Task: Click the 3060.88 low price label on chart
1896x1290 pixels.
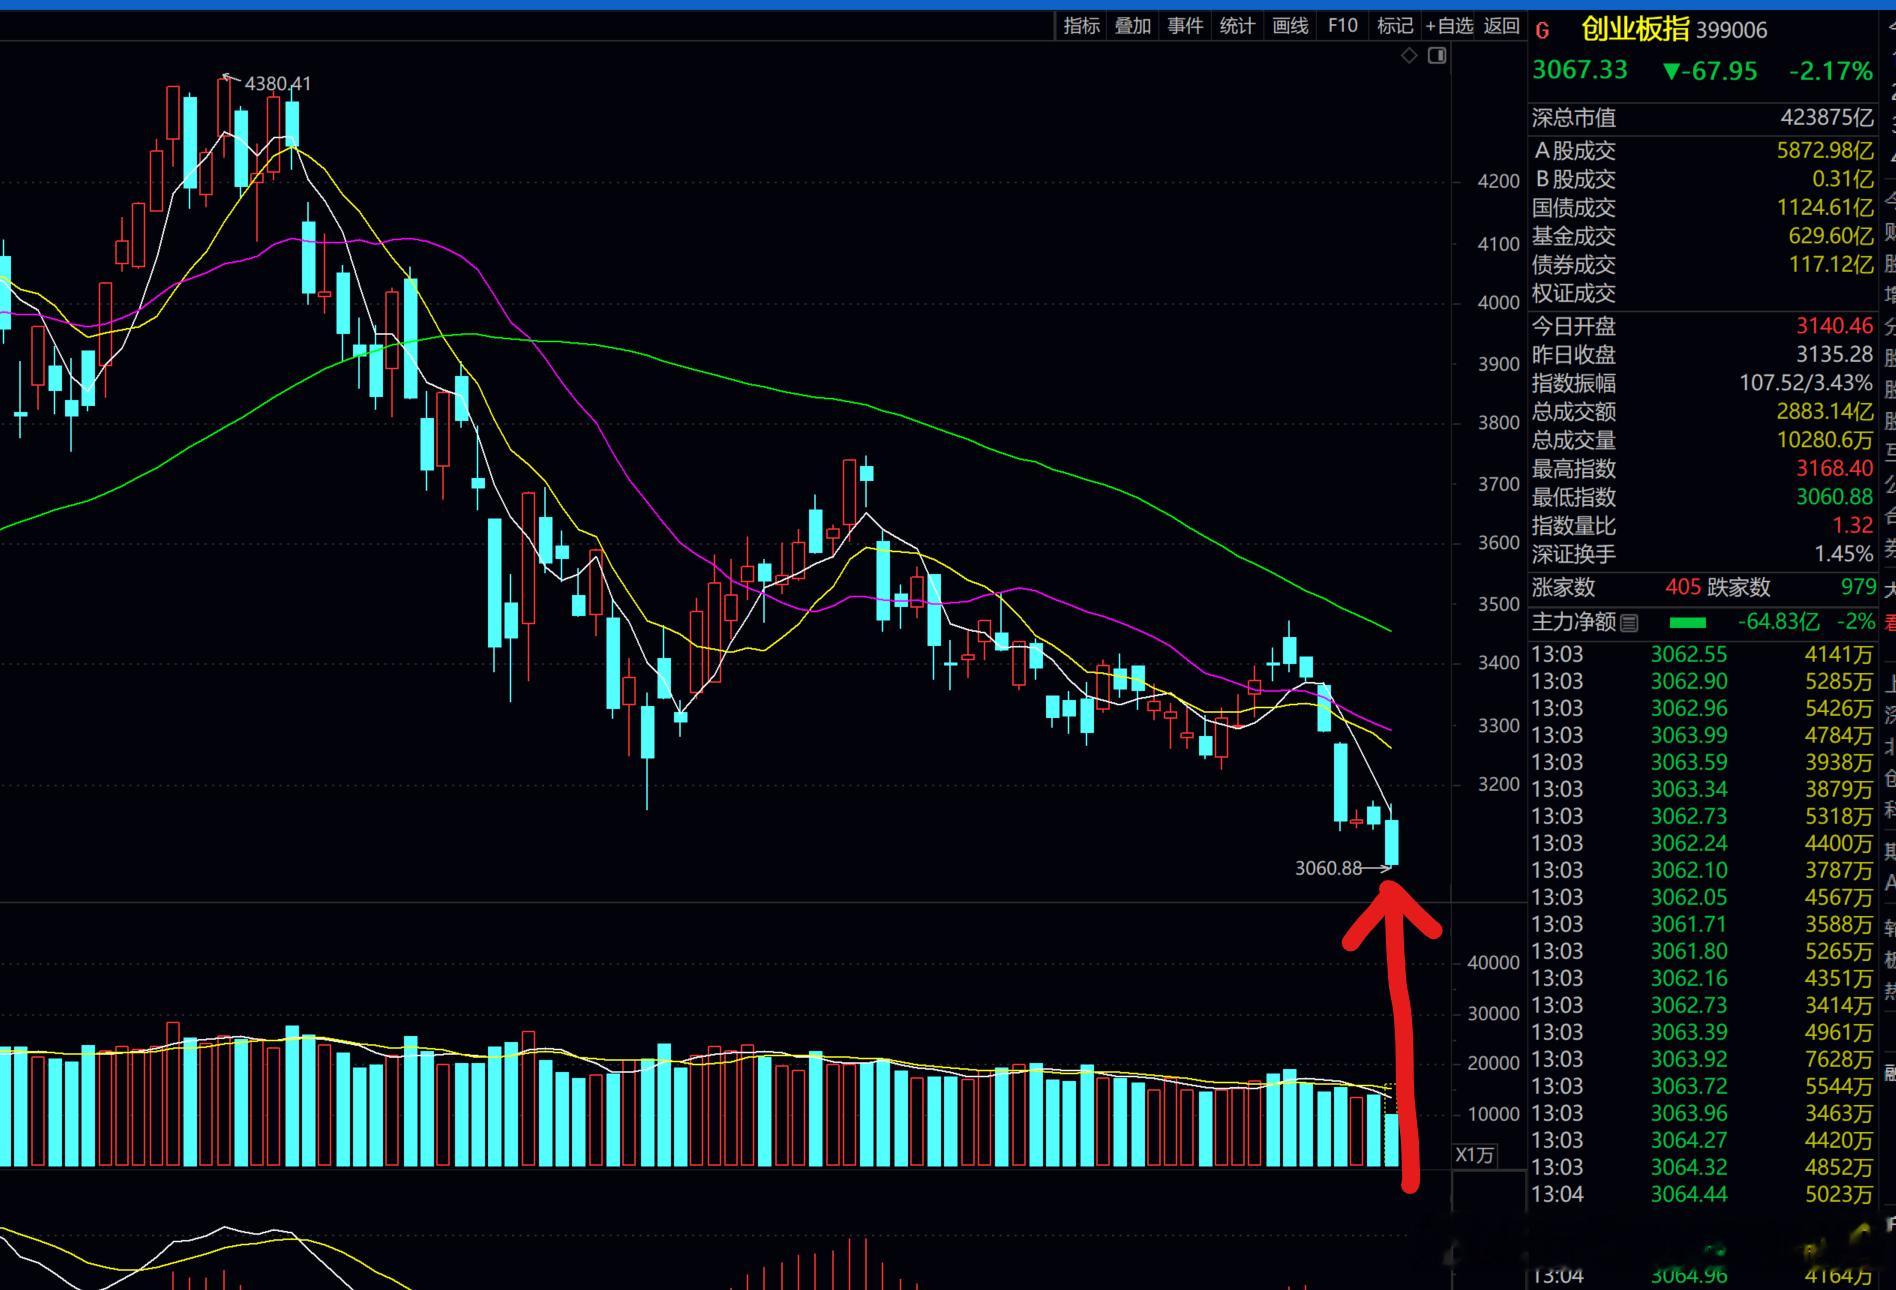Action: [x=1328, y=868]
